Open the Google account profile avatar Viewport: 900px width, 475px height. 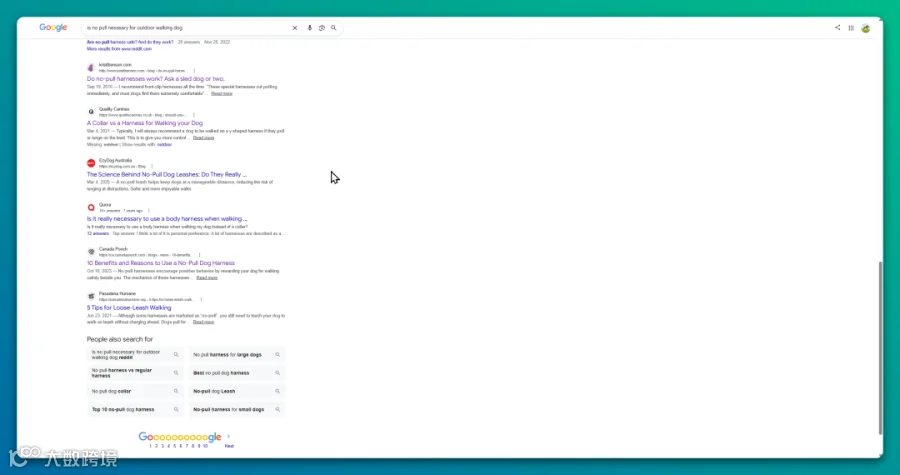point(866,28)
